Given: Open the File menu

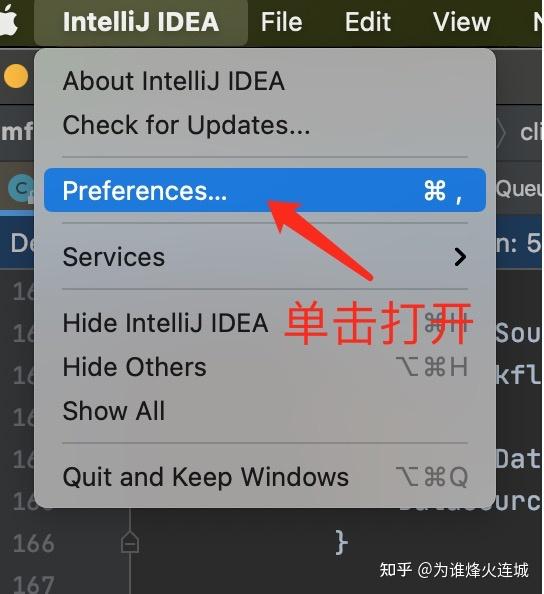Looking at the screenshot, I should 281,22.
